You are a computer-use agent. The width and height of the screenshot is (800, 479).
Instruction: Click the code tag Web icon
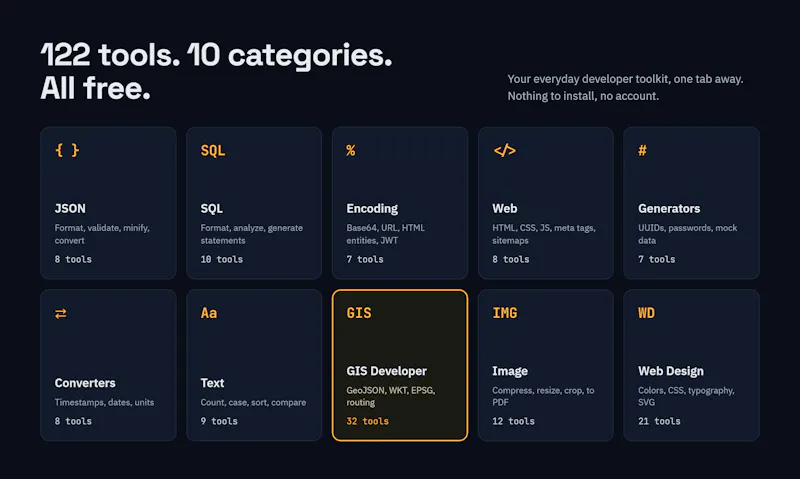click(505, 150)
